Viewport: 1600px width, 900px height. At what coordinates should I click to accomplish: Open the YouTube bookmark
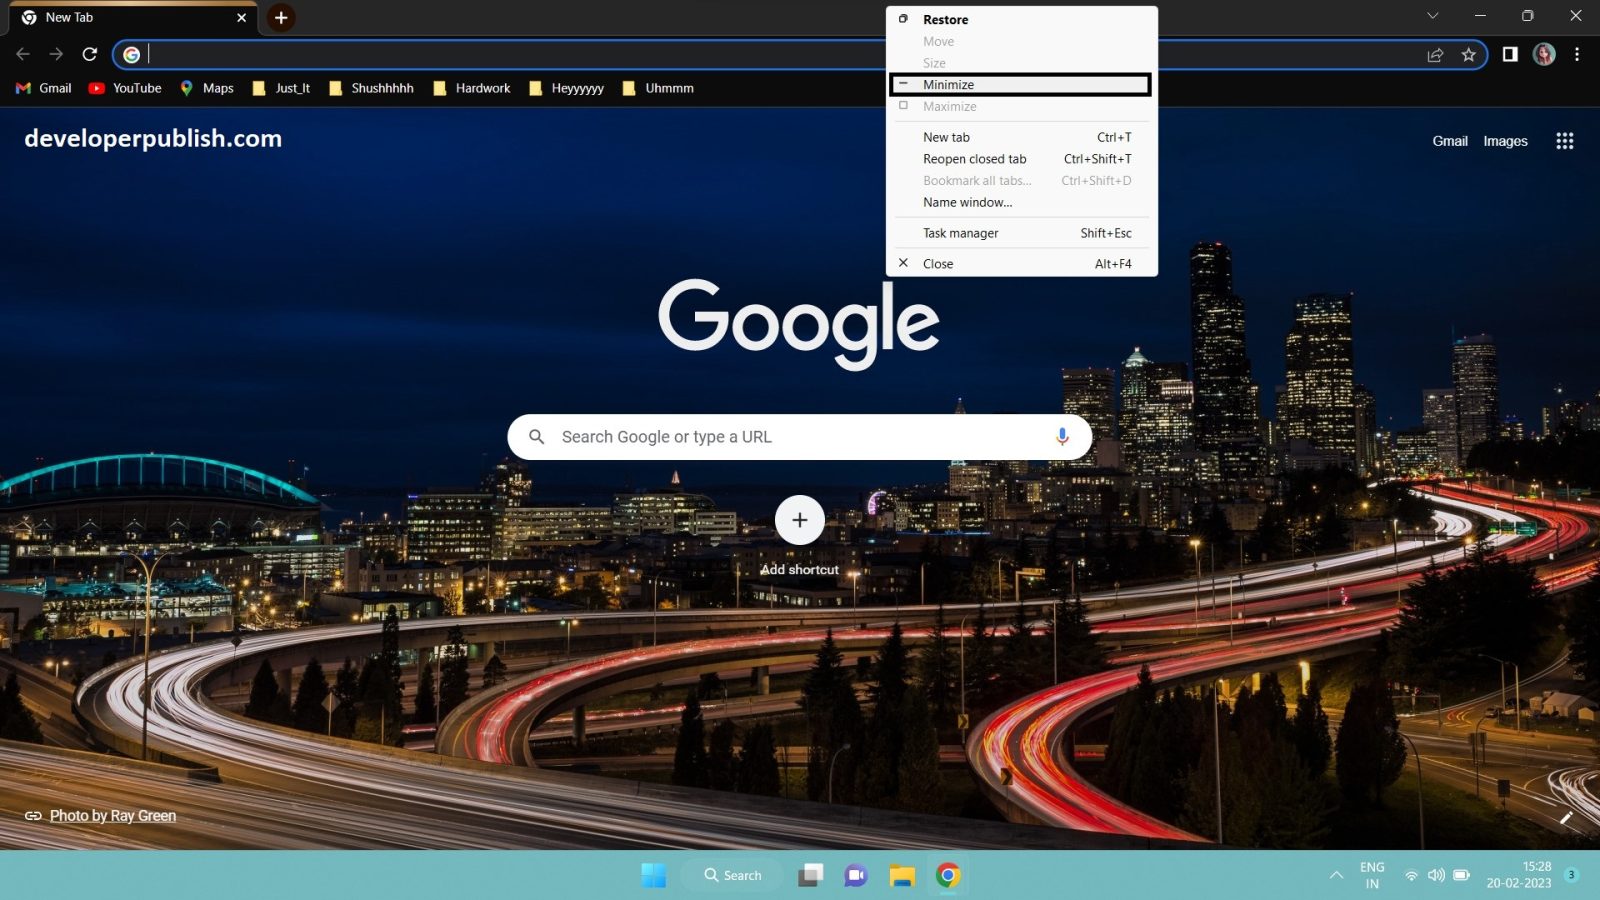pyautogui.click(x=126, y=88)
